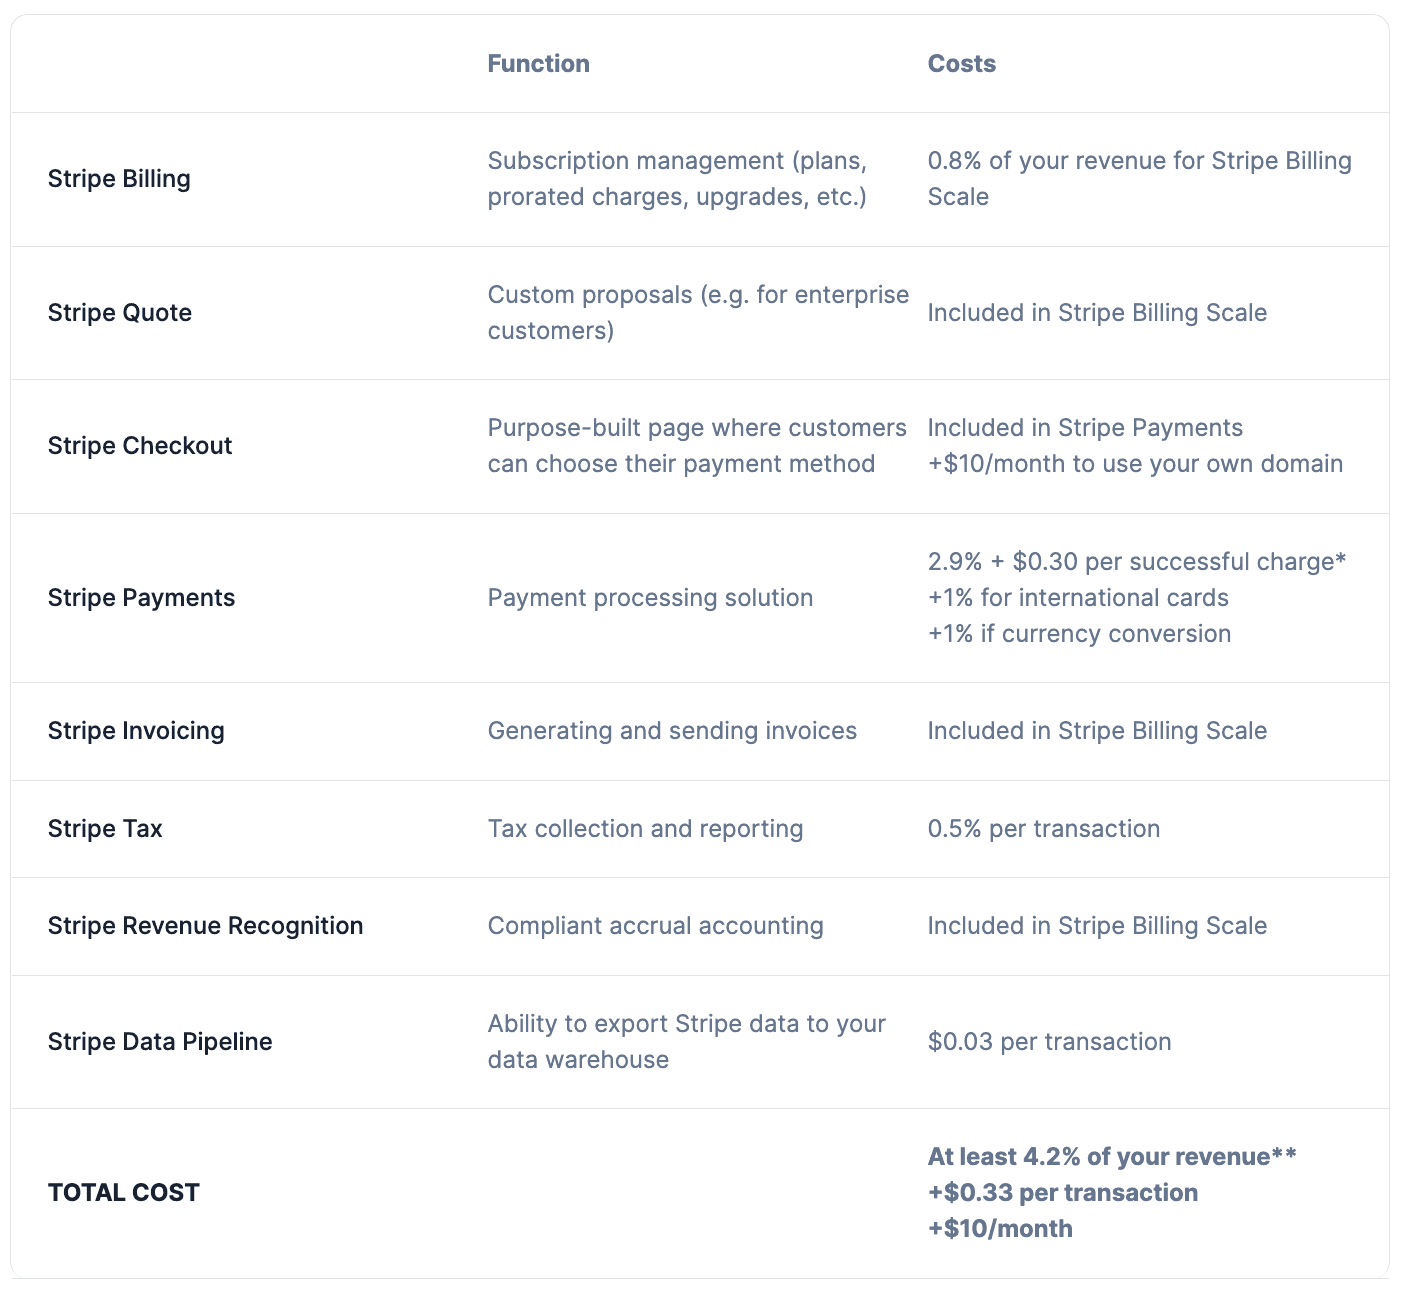Click the Stripe Quote row label
Viewport: 1402px width, 1292px height.
coord(120,313)
